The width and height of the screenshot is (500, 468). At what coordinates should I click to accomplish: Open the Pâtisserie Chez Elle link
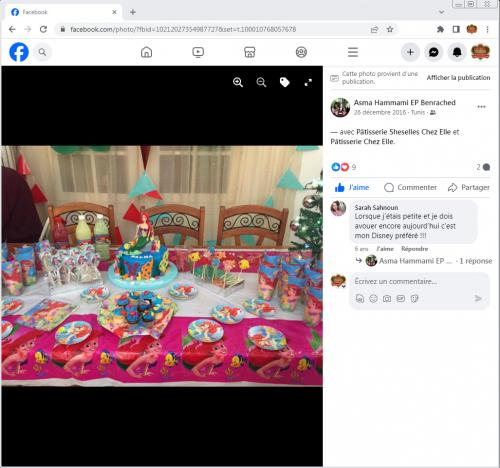(363, 142)
